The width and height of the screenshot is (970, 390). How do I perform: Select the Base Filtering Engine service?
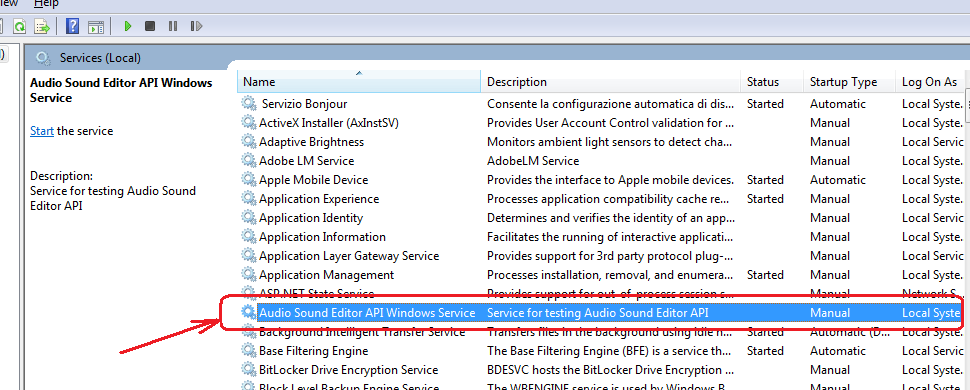(x=314, y=350)
